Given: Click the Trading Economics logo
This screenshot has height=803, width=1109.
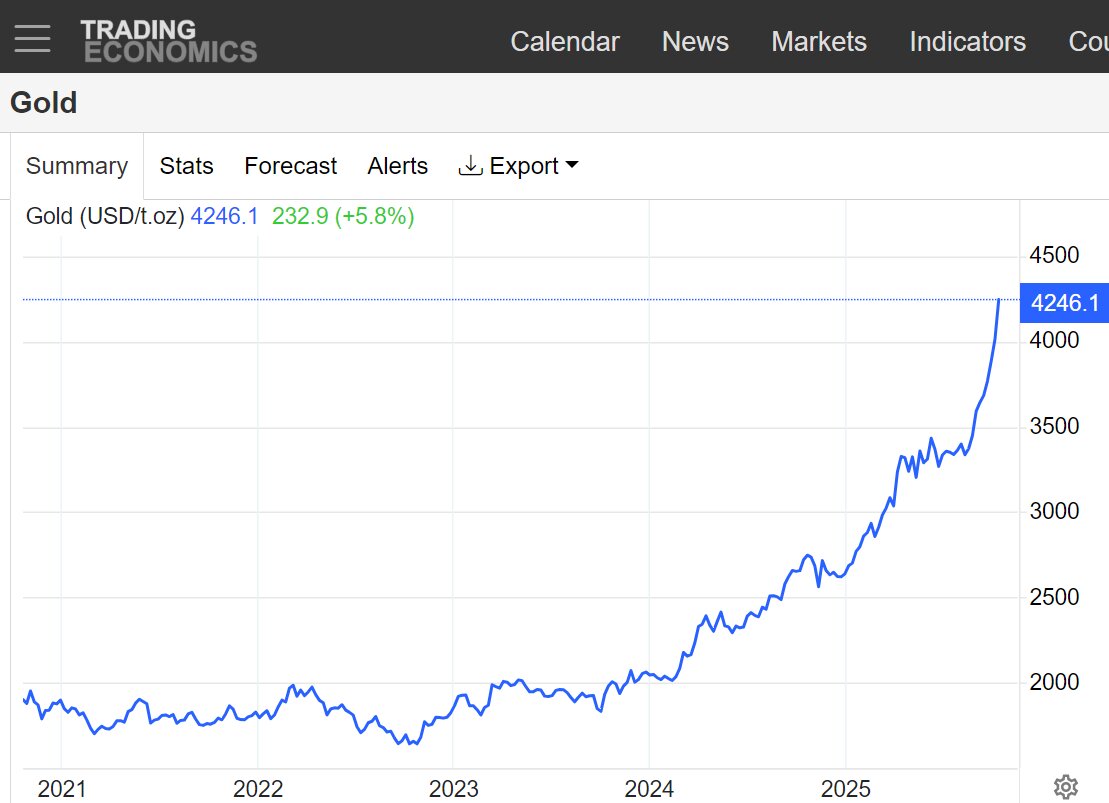Looking at the screenshot, I should pyautogui.click(x=168, y=41).
